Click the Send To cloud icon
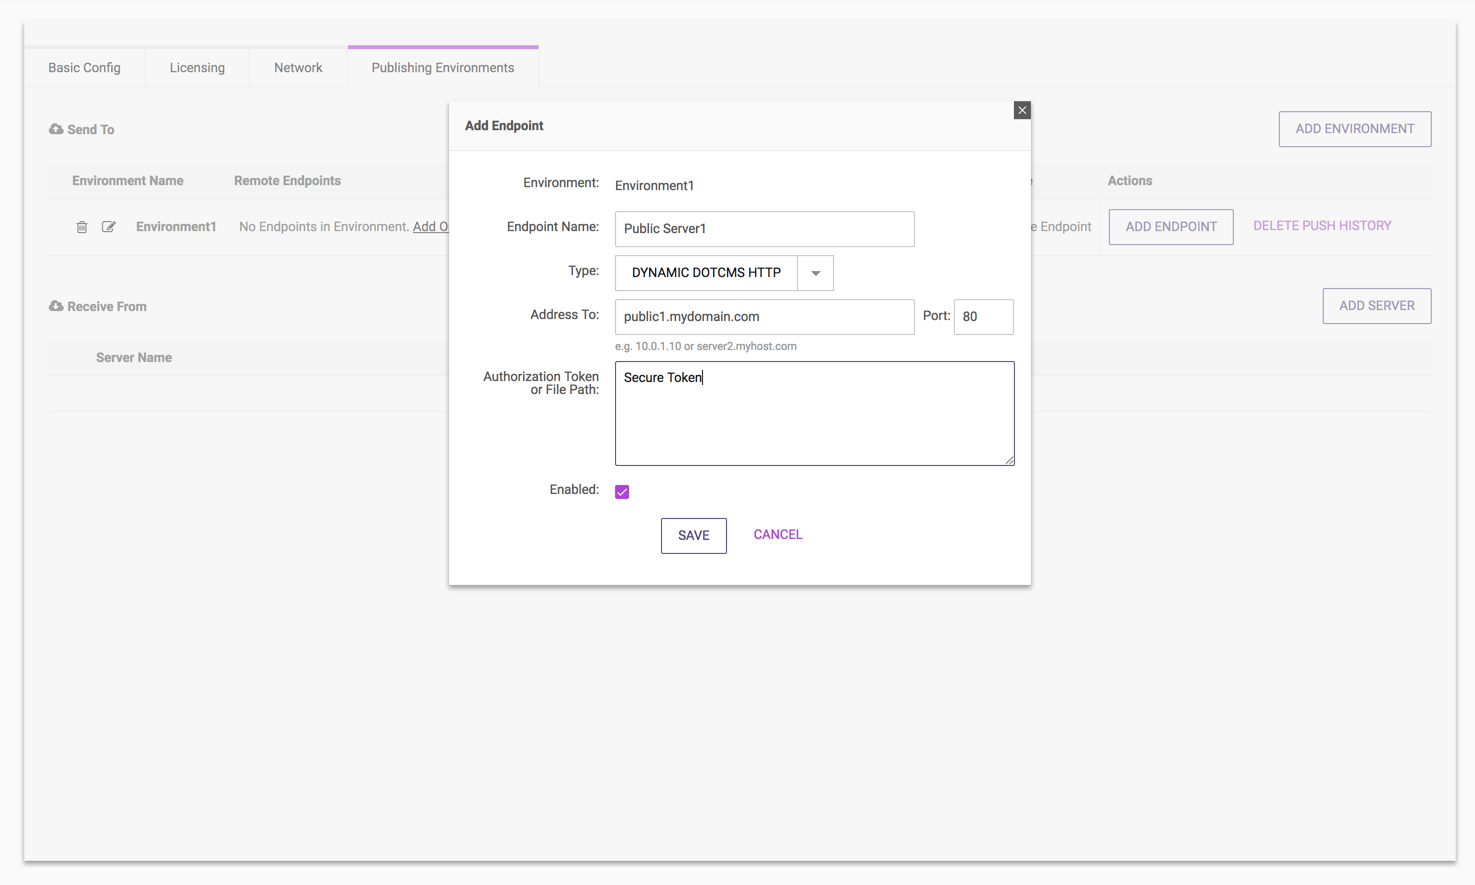Screen dimensions: 1475x885 pos(56,129)
